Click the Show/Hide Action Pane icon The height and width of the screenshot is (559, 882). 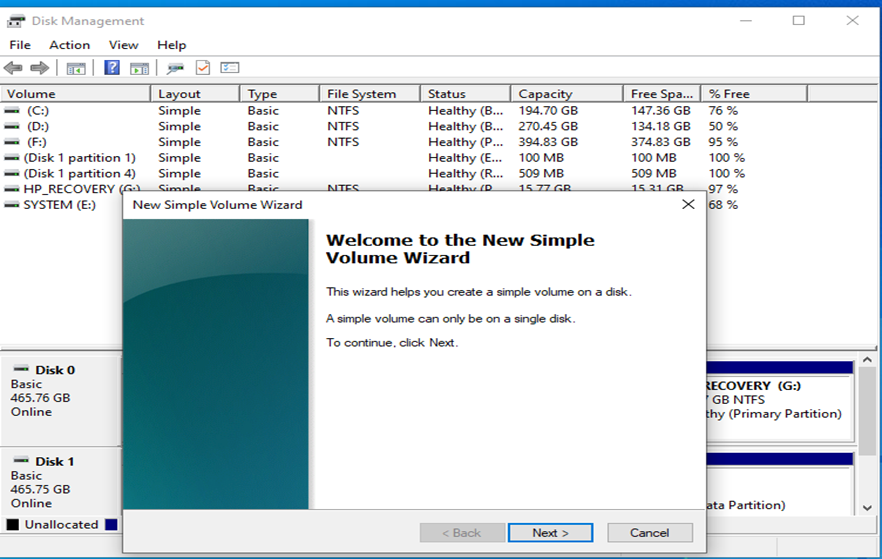pos(139,68)
